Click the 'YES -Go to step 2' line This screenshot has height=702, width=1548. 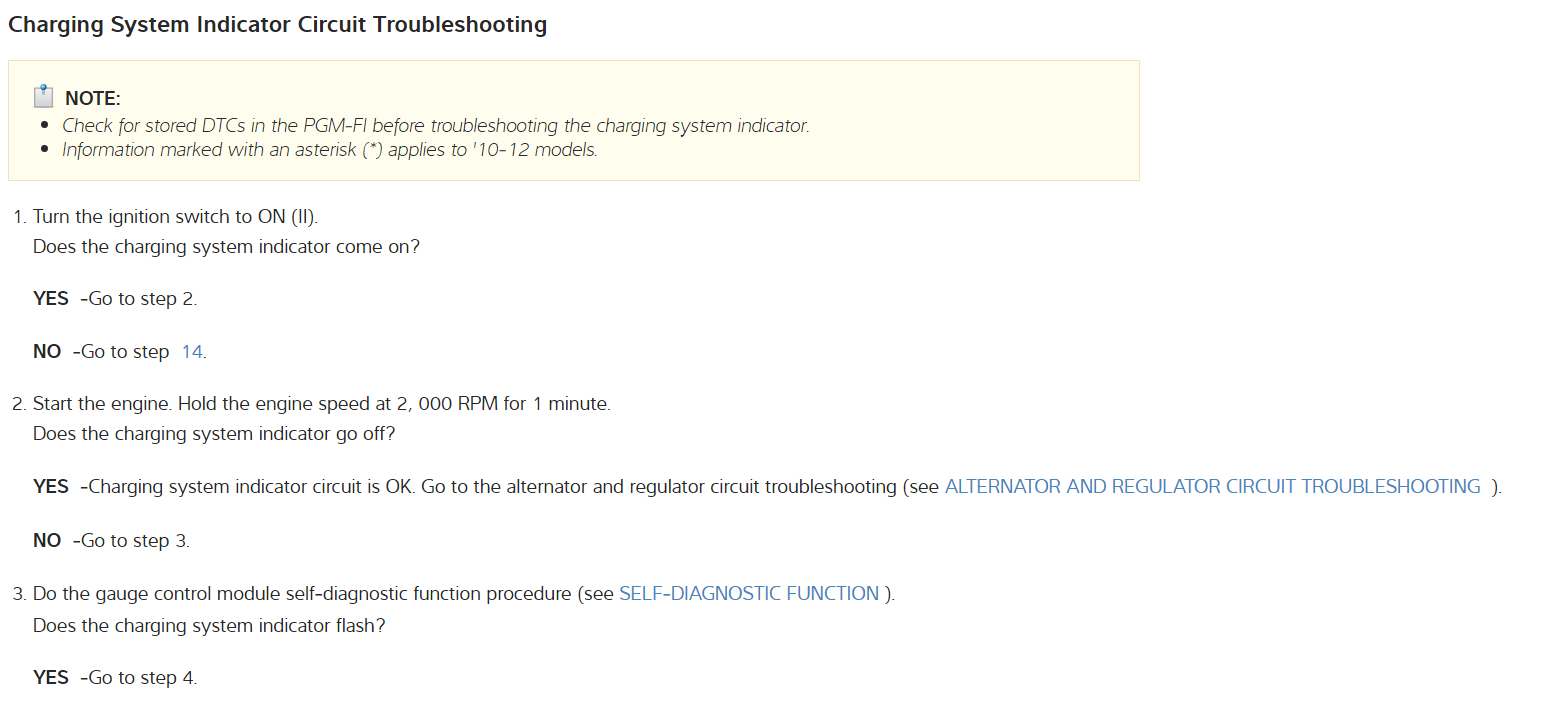point(115,299)
